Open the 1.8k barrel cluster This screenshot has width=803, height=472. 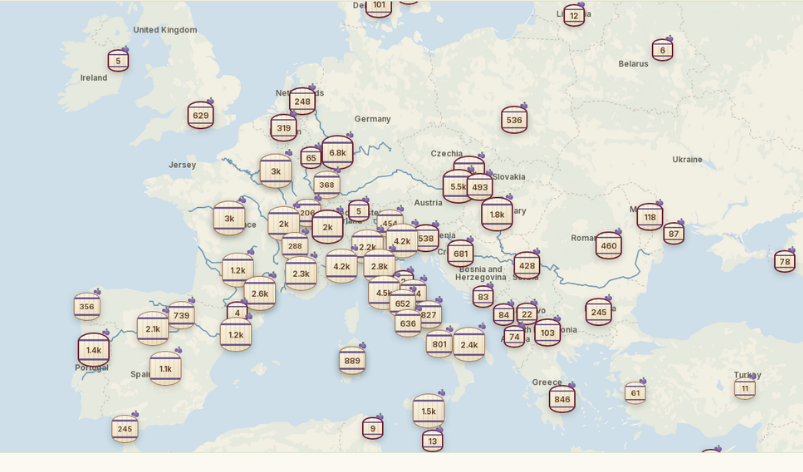tap(497, 214)
